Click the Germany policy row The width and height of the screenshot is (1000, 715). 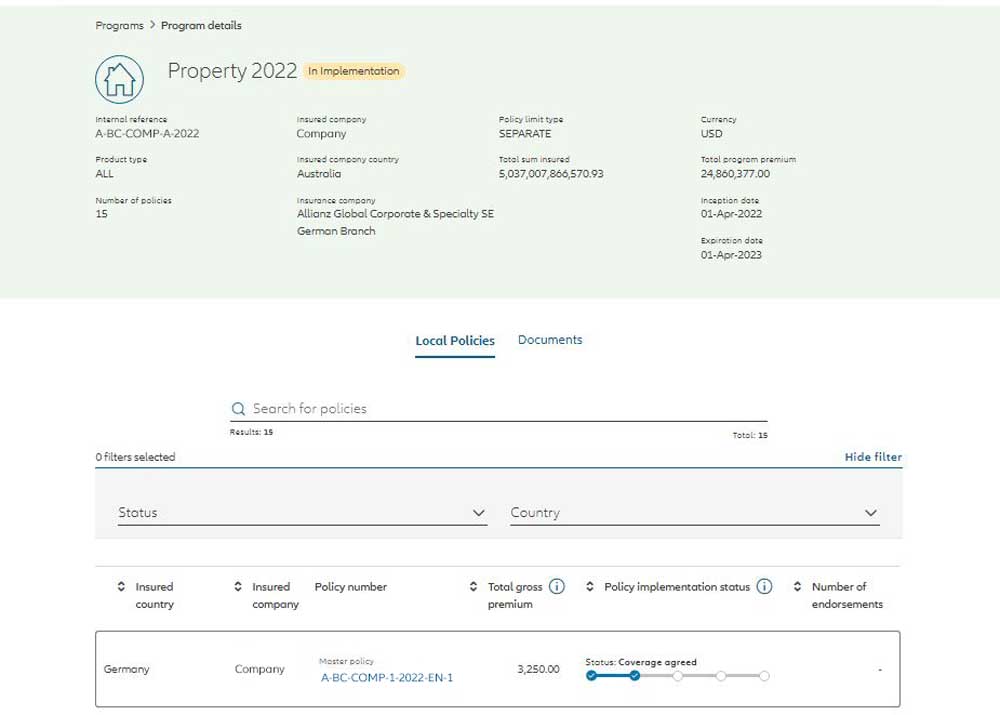click(497, 669)
